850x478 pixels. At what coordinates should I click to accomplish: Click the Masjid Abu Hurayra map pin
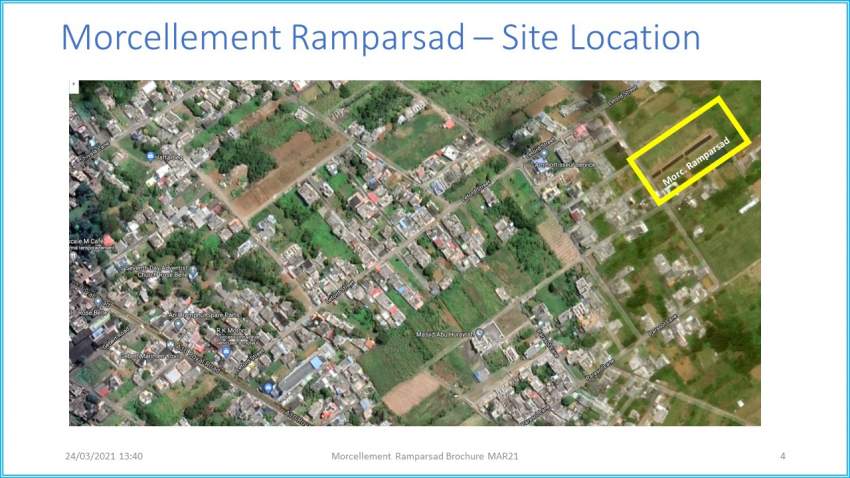[479, 334]
